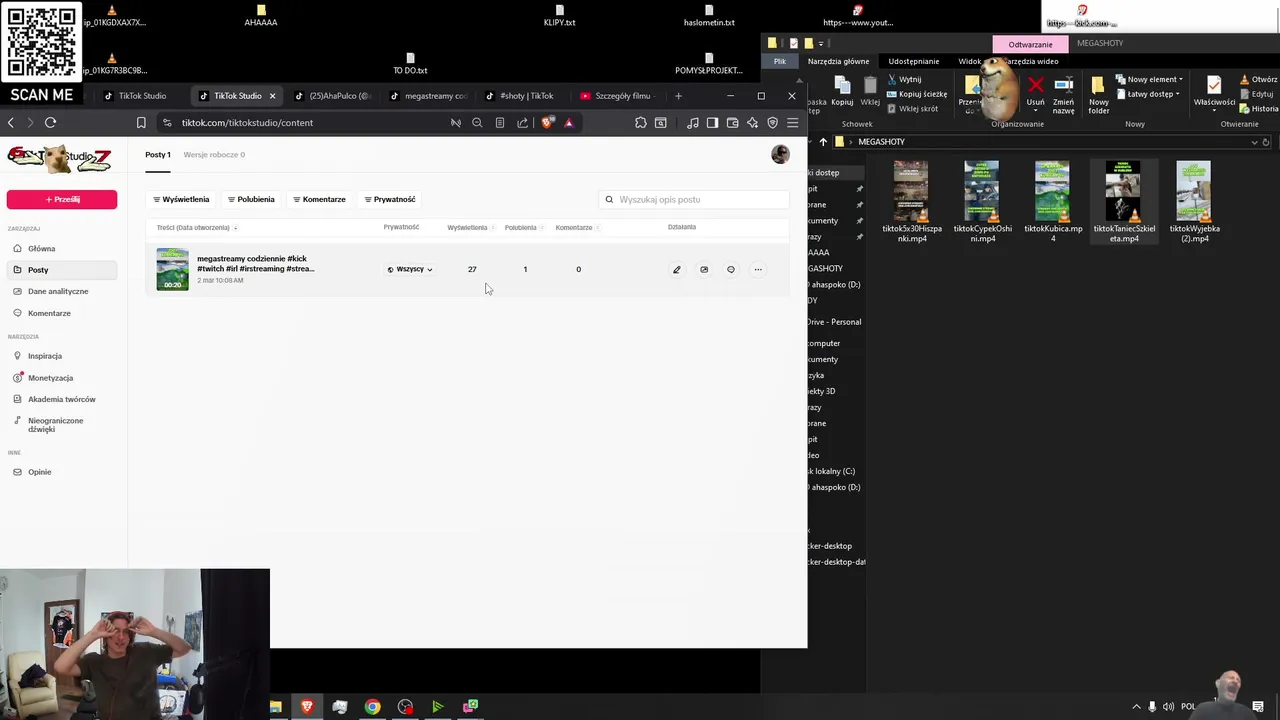The image size is (1280, 720).
Task: Select tiktokKubica.mp4 thumbnail in Explorer
Action: coord(1052,191)
